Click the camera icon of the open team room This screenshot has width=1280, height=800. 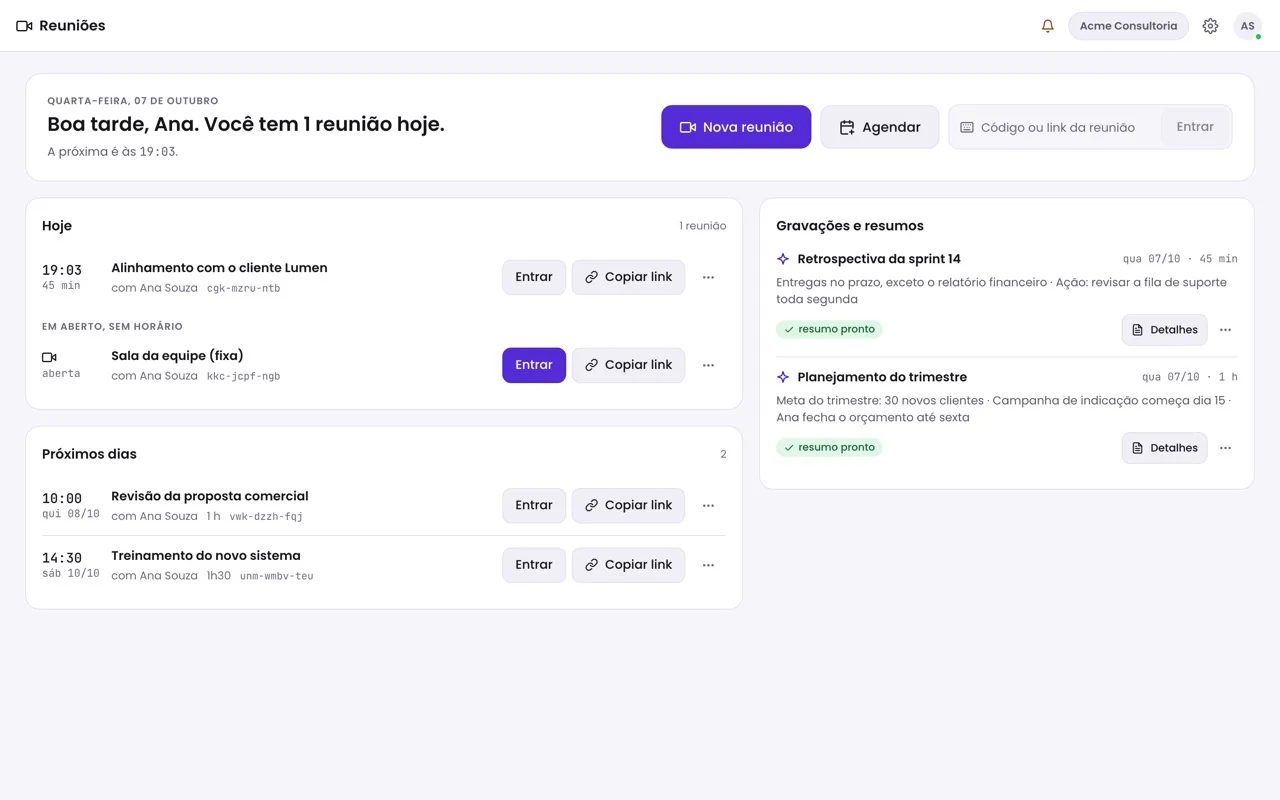coord(49,357)
